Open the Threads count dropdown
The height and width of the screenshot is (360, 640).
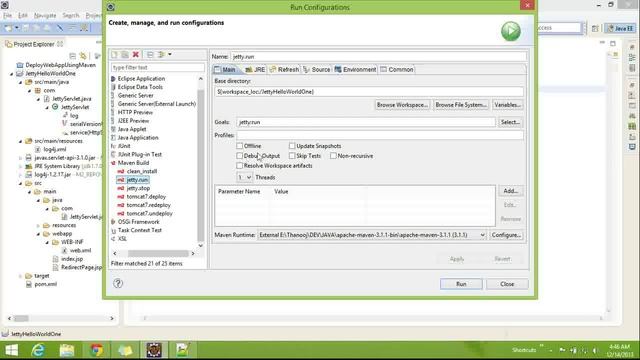coord(244,177)
